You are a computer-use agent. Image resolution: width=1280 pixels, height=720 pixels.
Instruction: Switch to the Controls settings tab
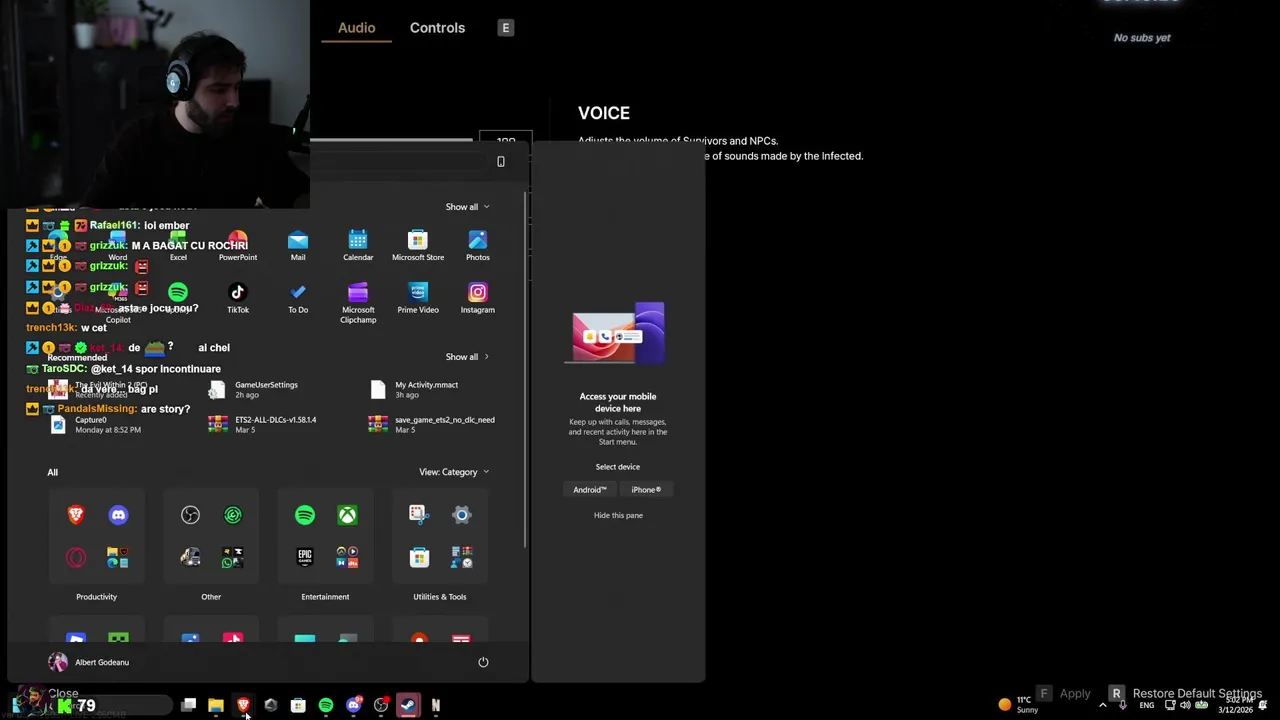point(437,28)
